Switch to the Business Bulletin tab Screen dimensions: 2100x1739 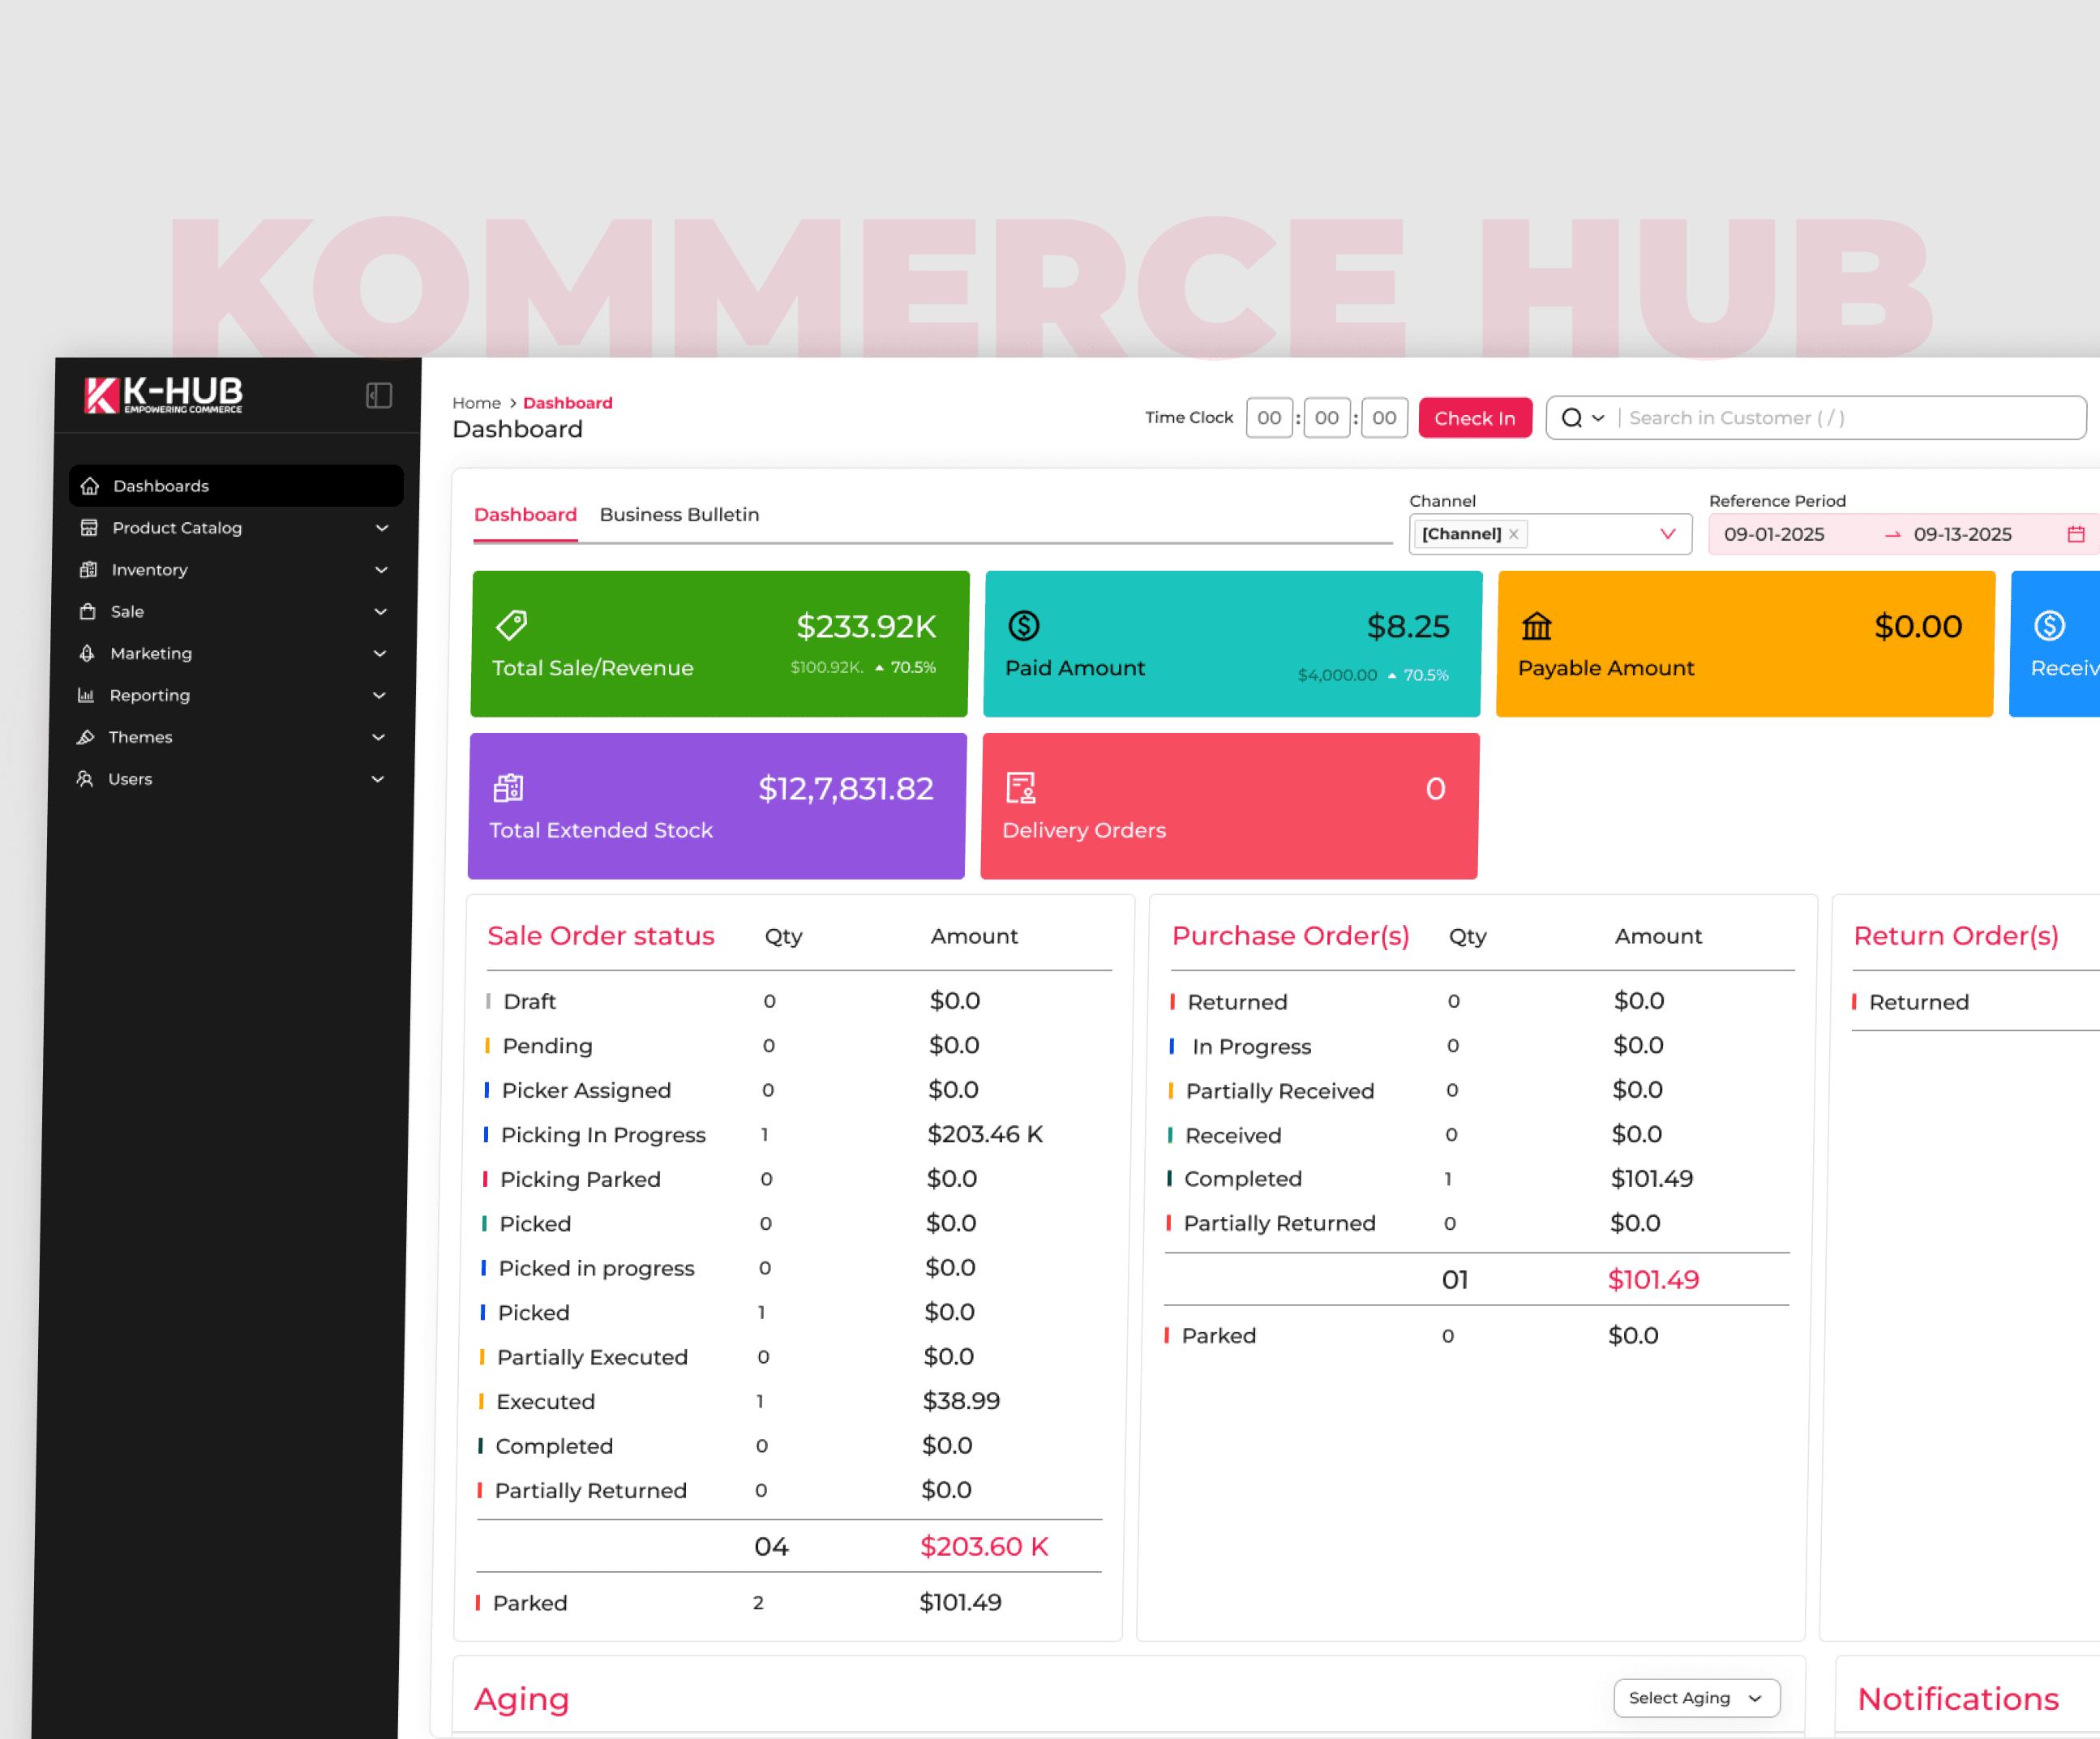679,514
